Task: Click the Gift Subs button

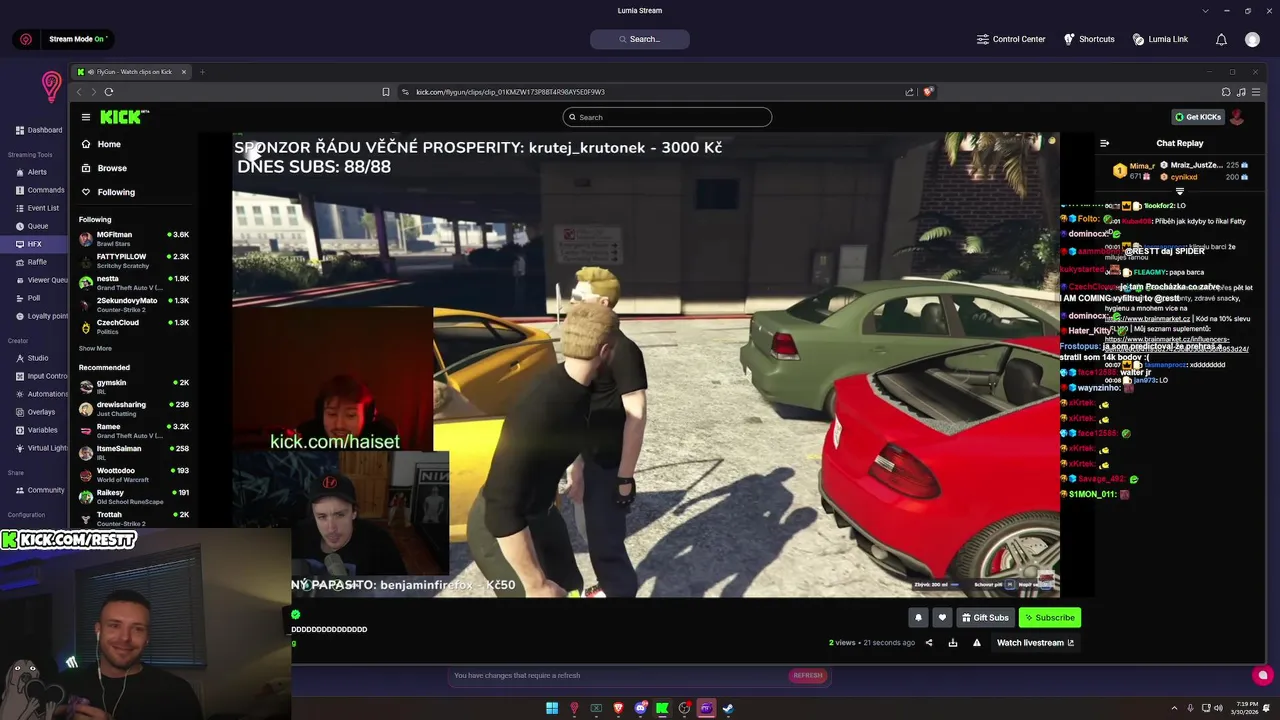Action: (x=985, y=617)
